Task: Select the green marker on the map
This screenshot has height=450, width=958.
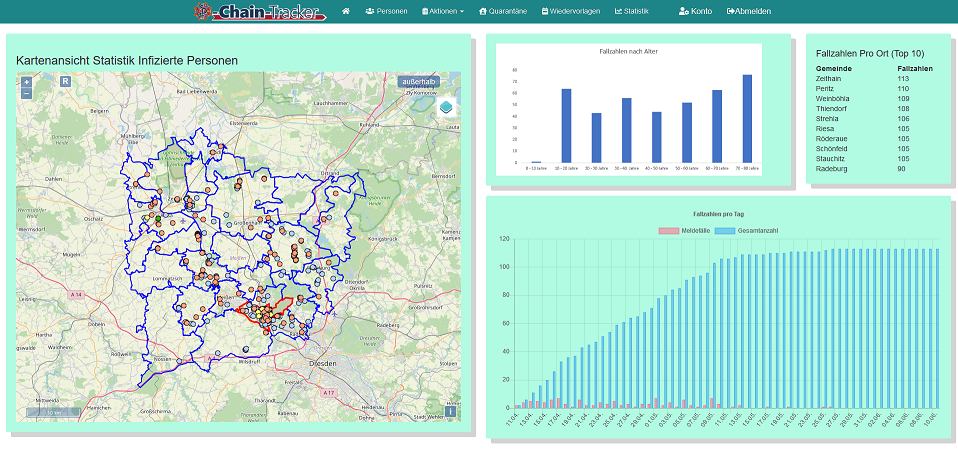Action: 158,218
